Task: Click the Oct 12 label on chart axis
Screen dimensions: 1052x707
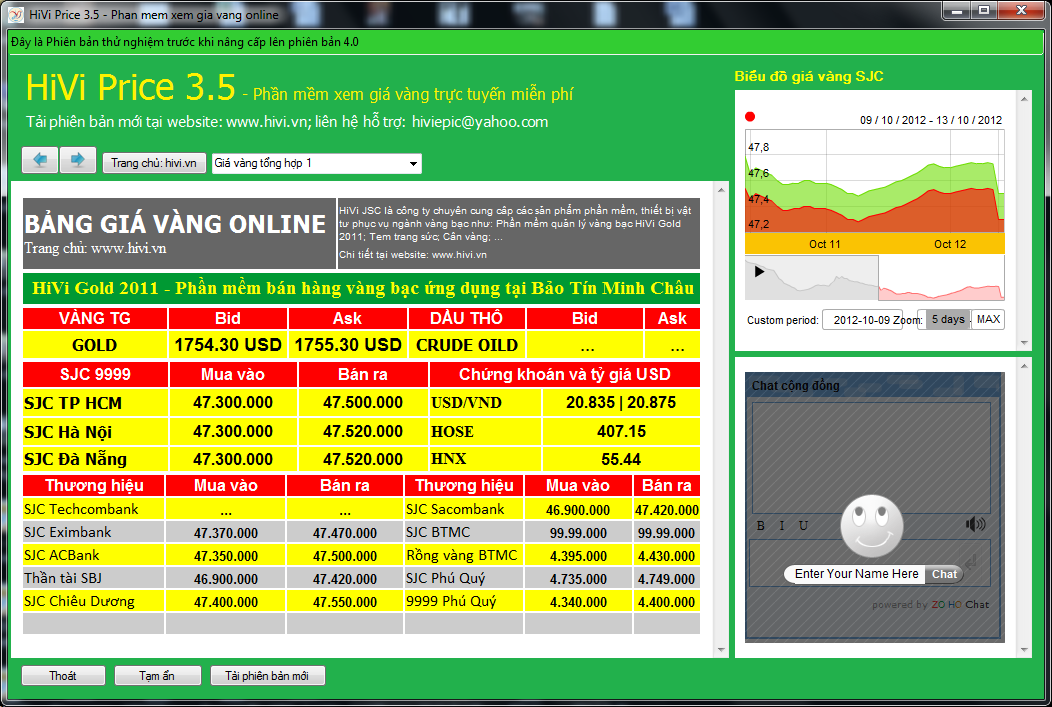Action: (x=950, y=244)
